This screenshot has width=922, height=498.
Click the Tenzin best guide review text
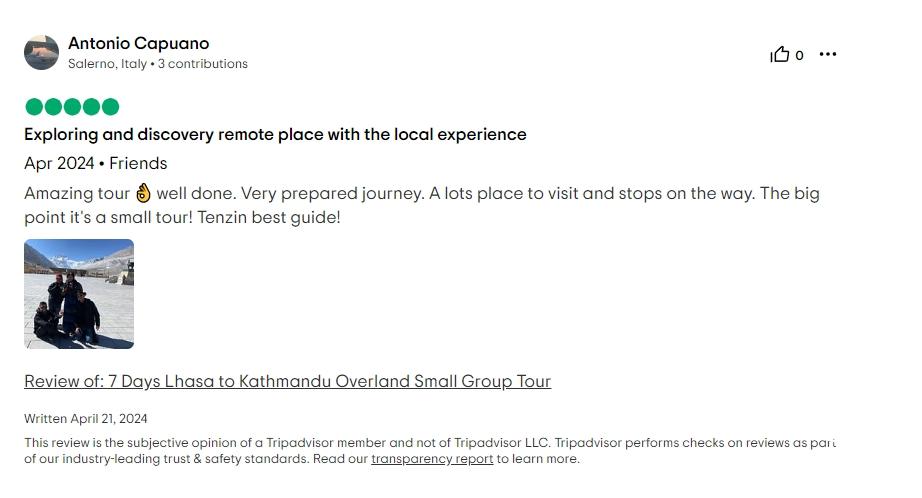pos(269,218)
